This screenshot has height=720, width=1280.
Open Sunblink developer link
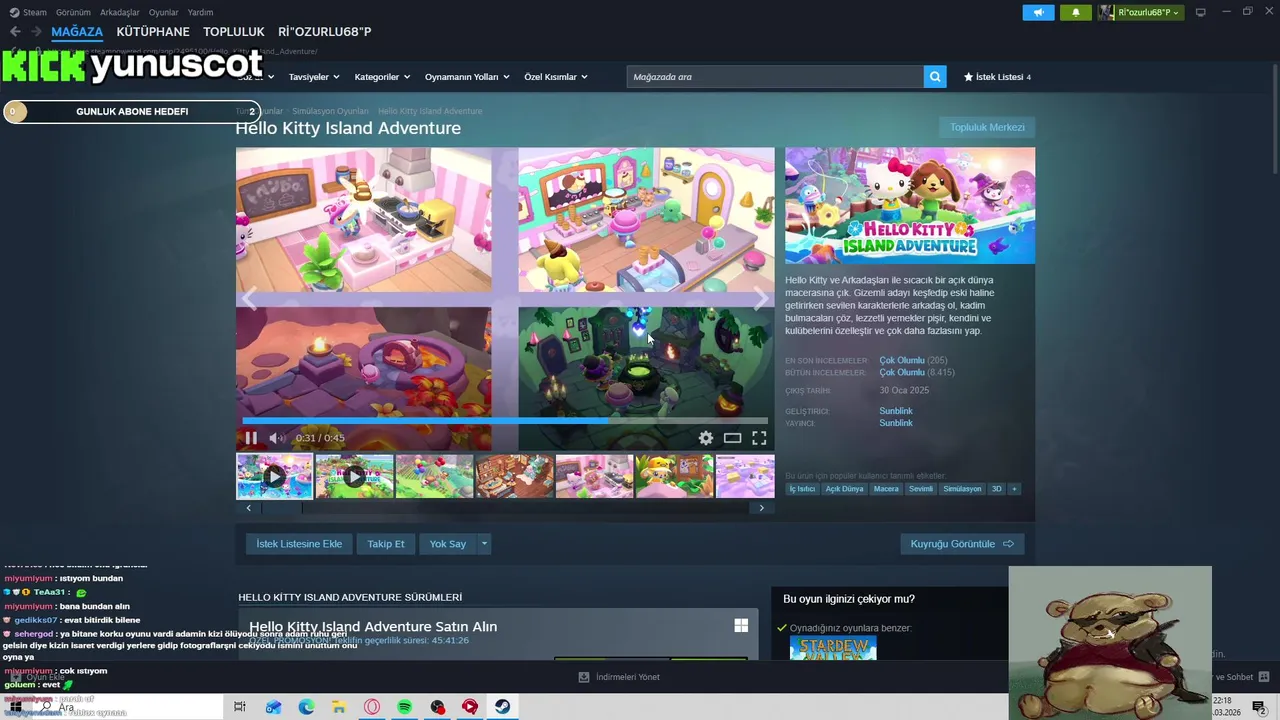tap(896, 411)
